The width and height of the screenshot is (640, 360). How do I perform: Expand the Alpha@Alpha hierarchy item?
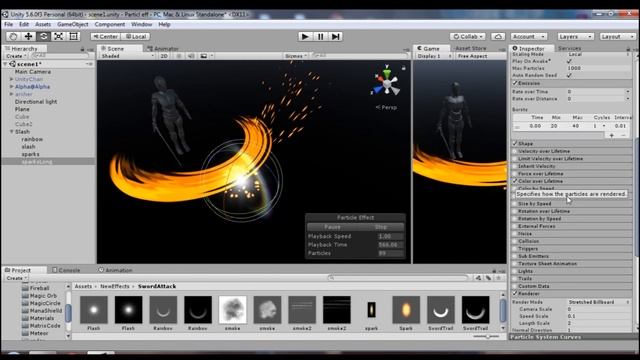point(11,87)
